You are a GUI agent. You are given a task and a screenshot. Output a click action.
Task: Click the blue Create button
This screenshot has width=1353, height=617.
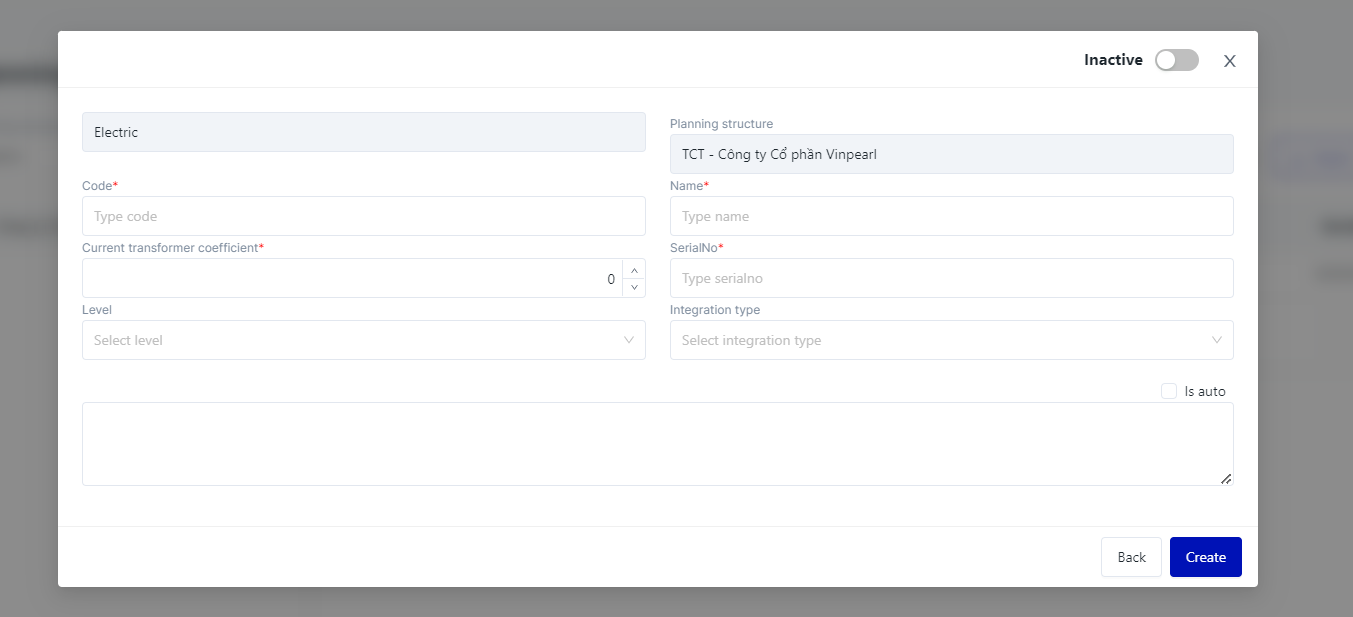click(x=1205, y=557)
